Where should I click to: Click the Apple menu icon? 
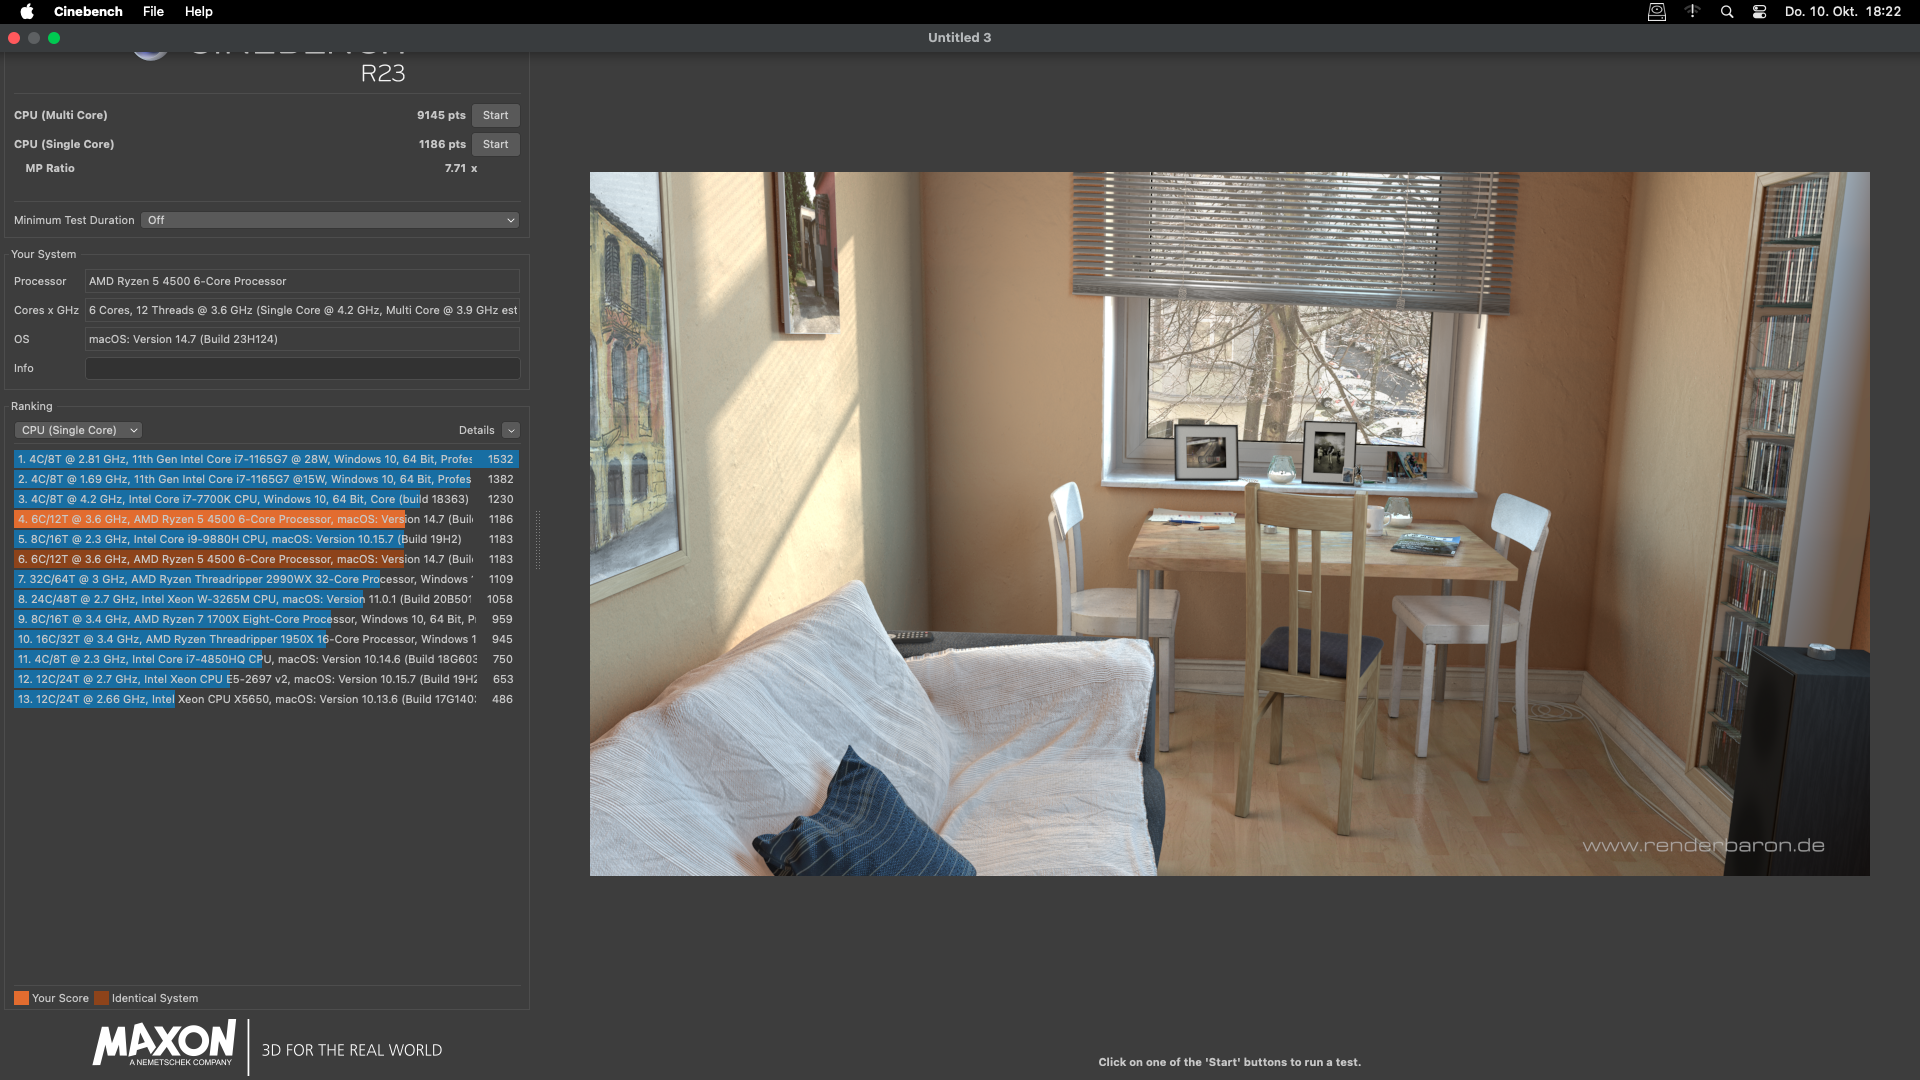pos(27,12)
